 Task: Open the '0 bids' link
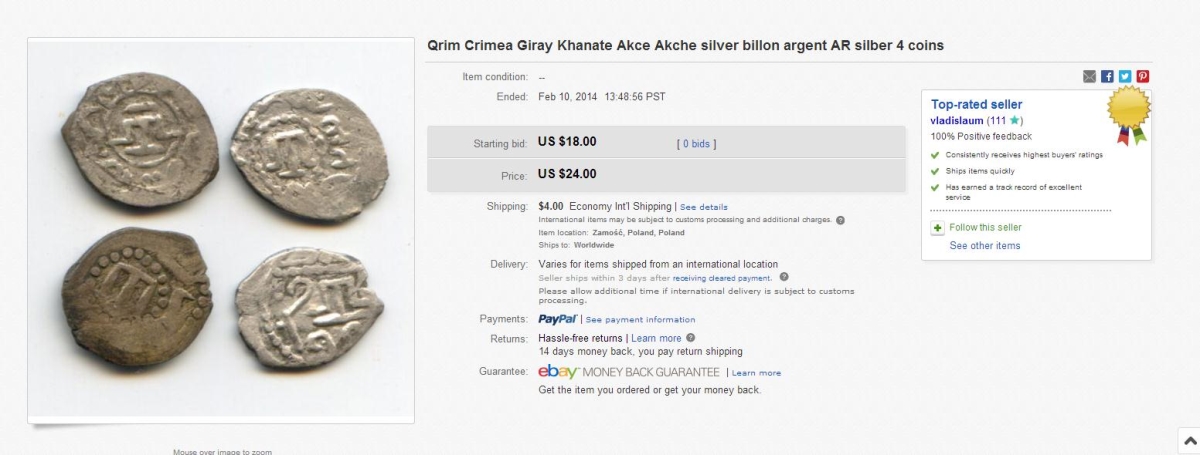click(697, 144)
